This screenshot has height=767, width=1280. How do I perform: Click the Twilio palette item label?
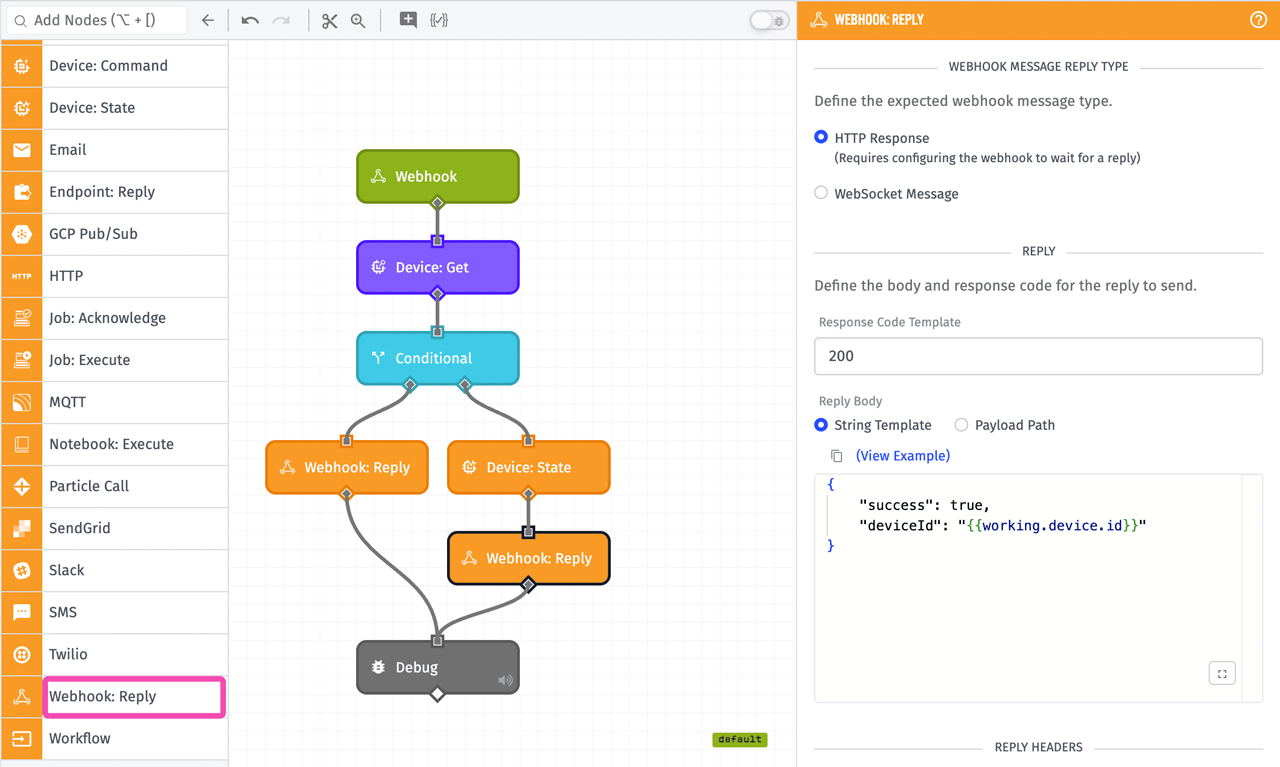click(x=68, y=654)
